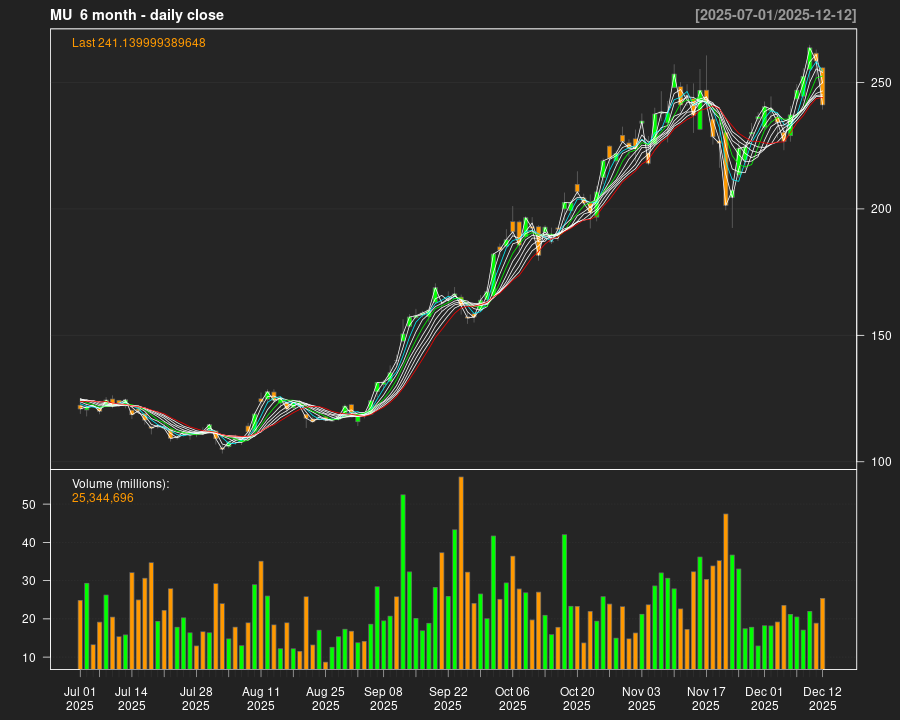Image resolution: width=900 pixels, height=720 pixels.
Task: Click the 50 volume axis label
Action: (x=29, y=505)
